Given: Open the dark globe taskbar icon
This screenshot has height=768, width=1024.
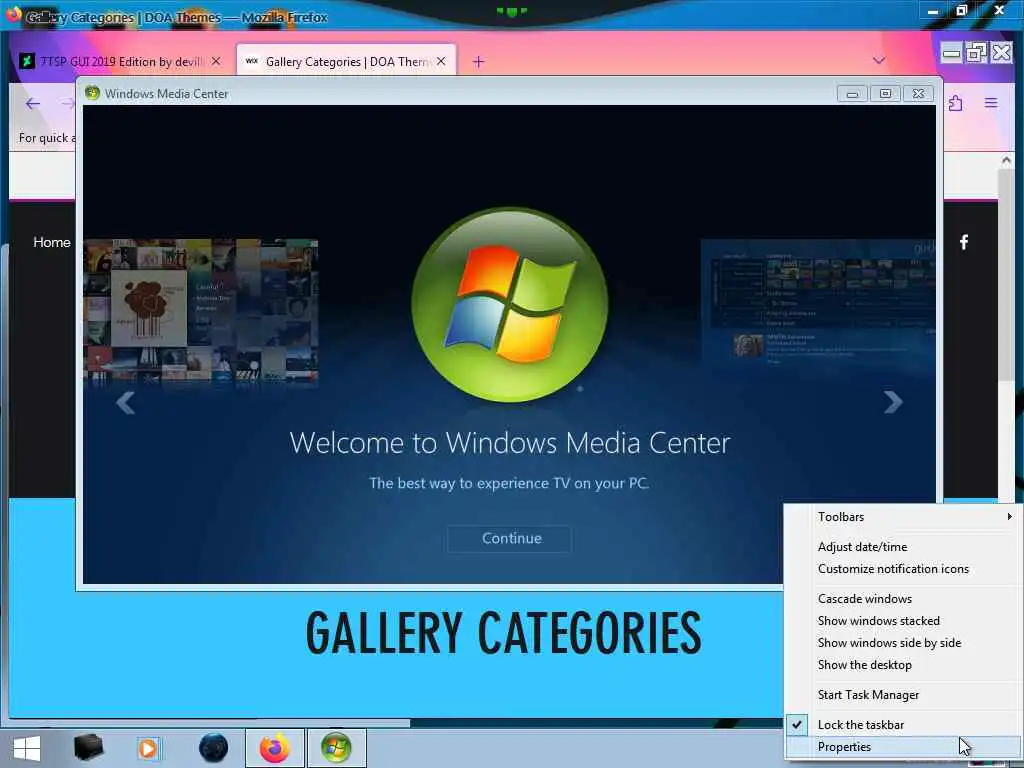Looking at the screenshot, I should pos(213,748).
